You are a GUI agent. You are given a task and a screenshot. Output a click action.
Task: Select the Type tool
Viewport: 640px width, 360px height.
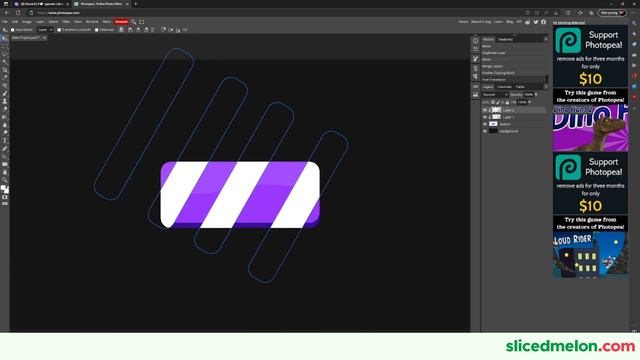coord(4,140)
